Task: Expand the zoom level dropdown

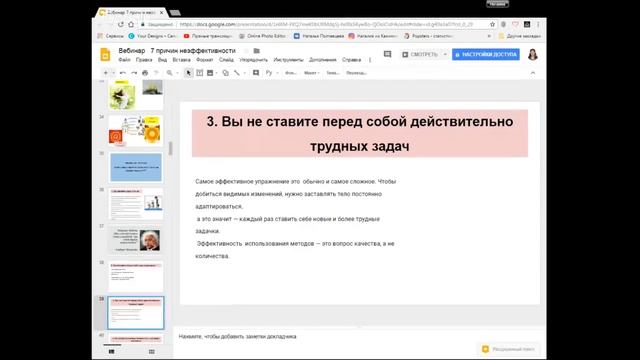Action: pyautogui.click(x=177, y=73)
